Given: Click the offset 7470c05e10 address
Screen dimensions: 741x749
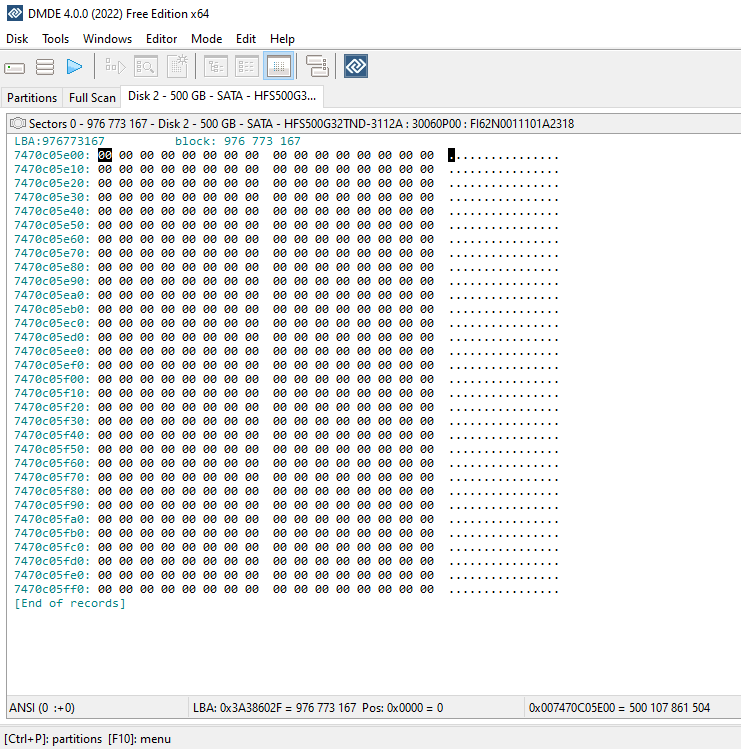Looking at the screenshot, I should [x=52, y=169].
